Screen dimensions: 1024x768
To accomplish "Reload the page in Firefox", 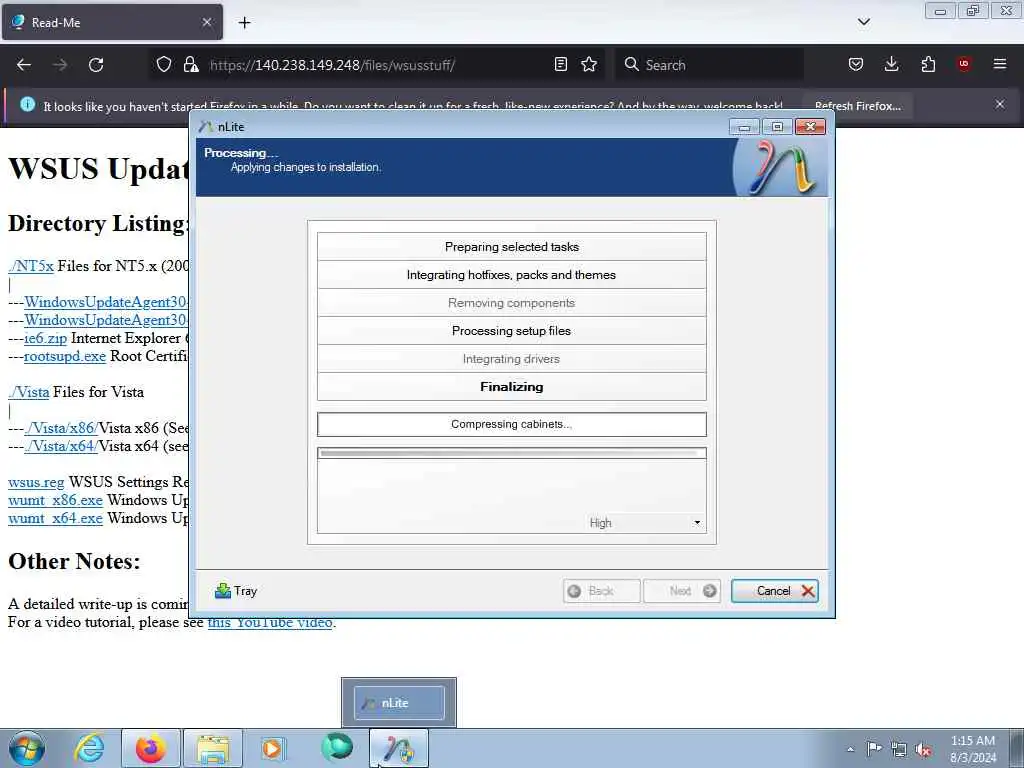I will 96,65.
